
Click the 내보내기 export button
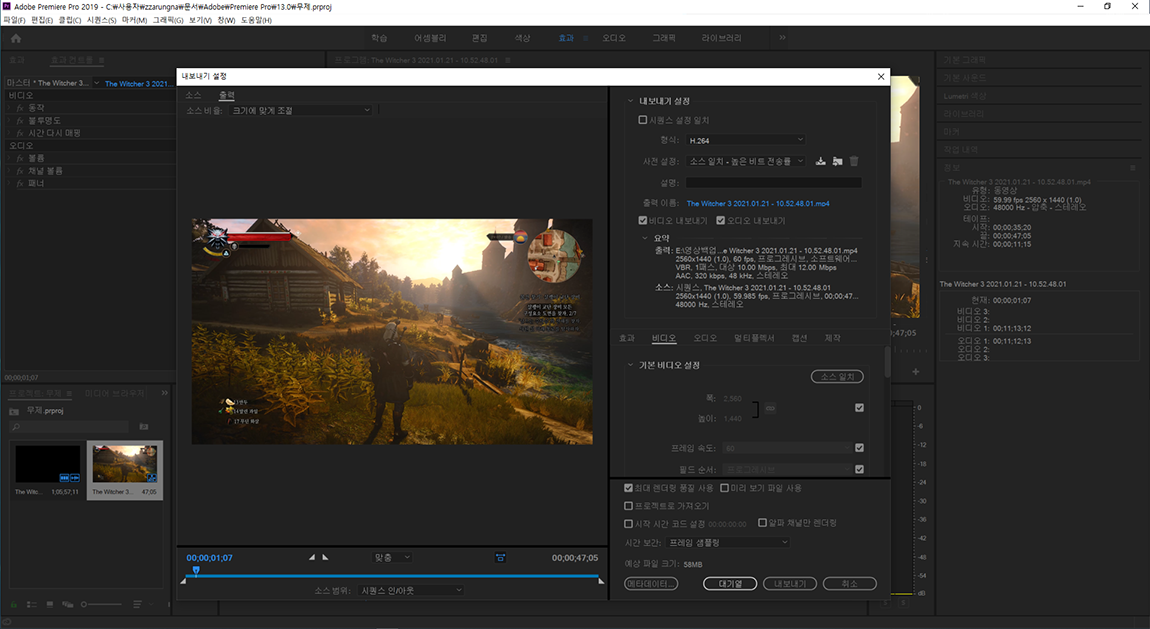790,584
